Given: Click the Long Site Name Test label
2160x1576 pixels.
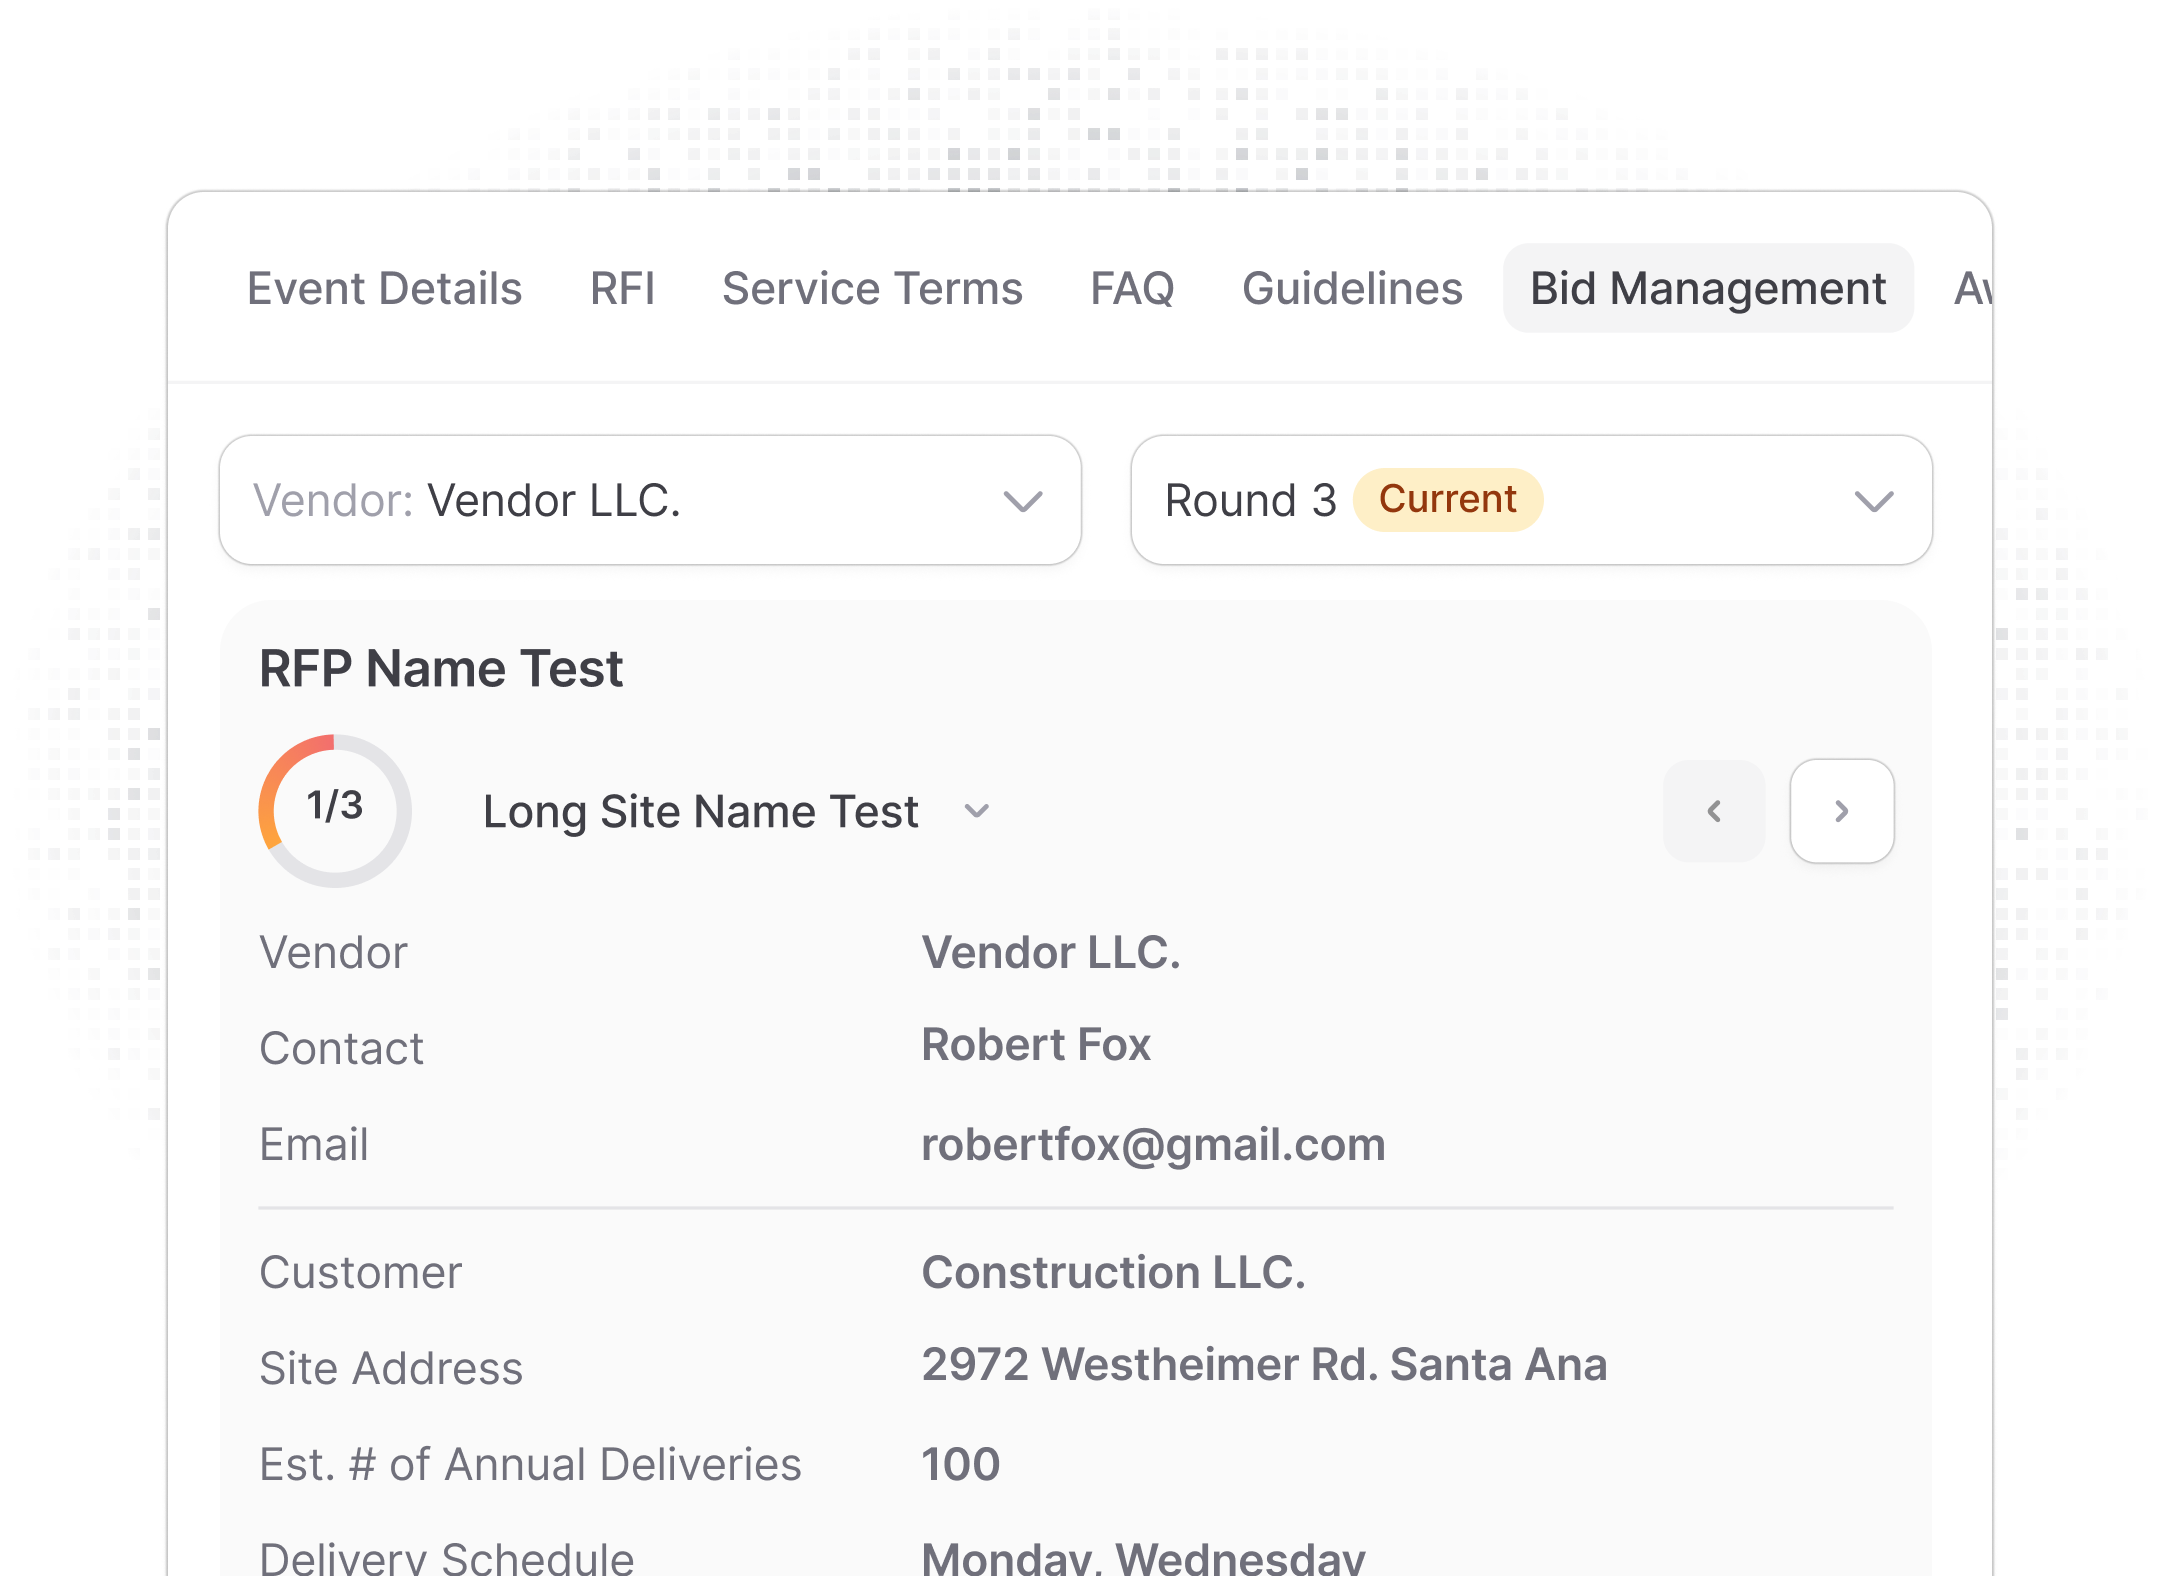Looking at the screenshot, I should (x=700, y=811).
